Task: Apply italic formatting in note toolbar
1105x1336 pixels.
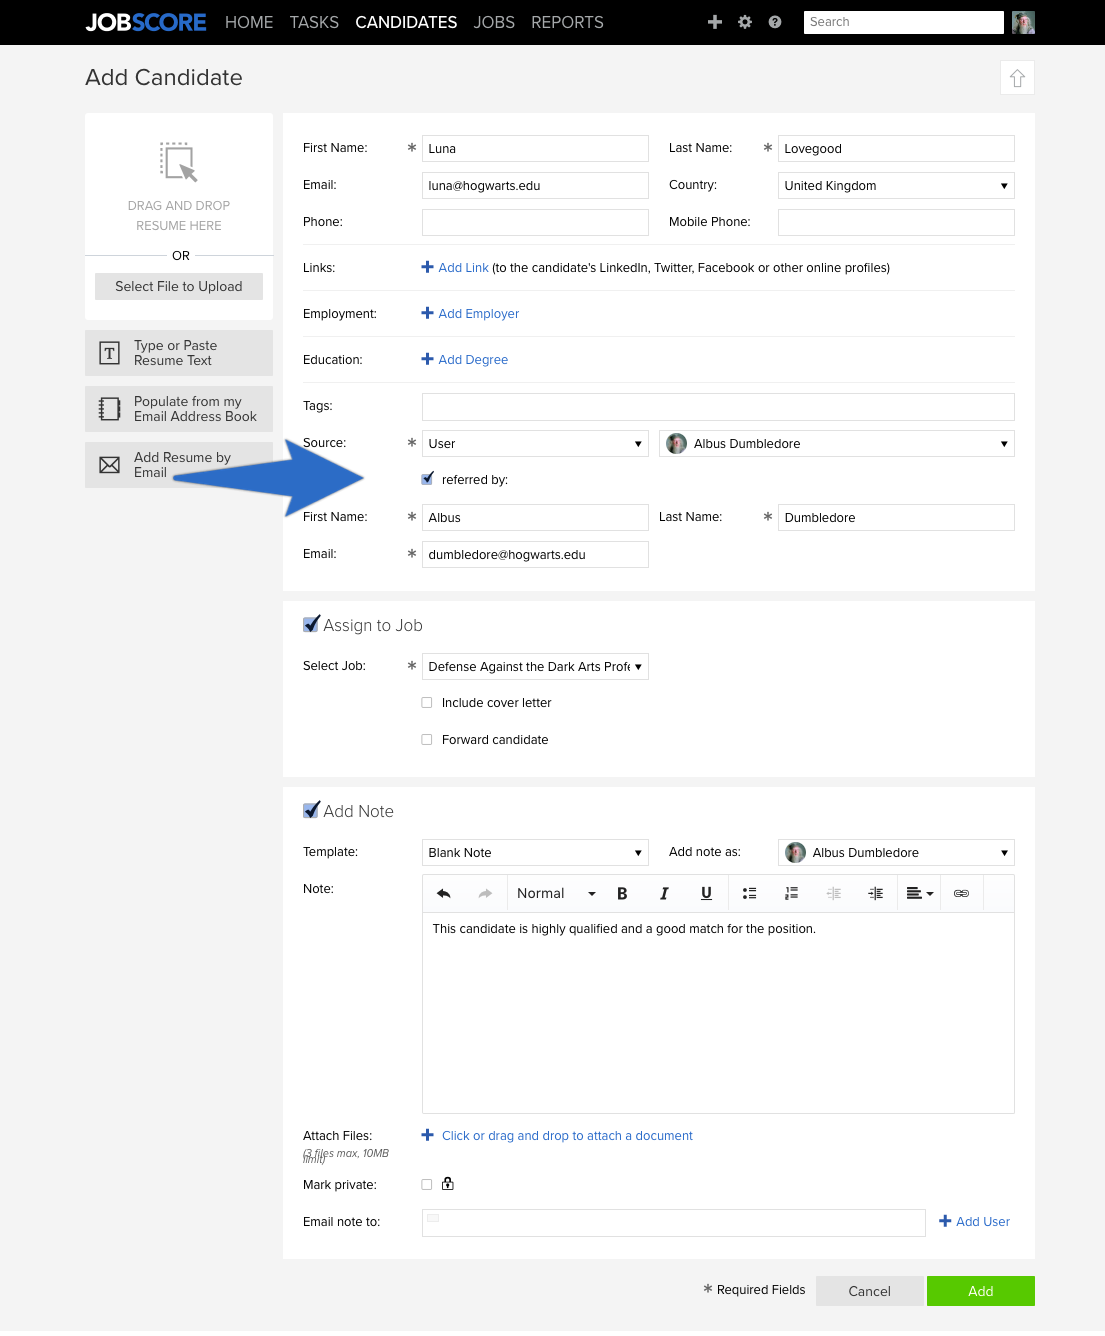Action: click(664, 893)
